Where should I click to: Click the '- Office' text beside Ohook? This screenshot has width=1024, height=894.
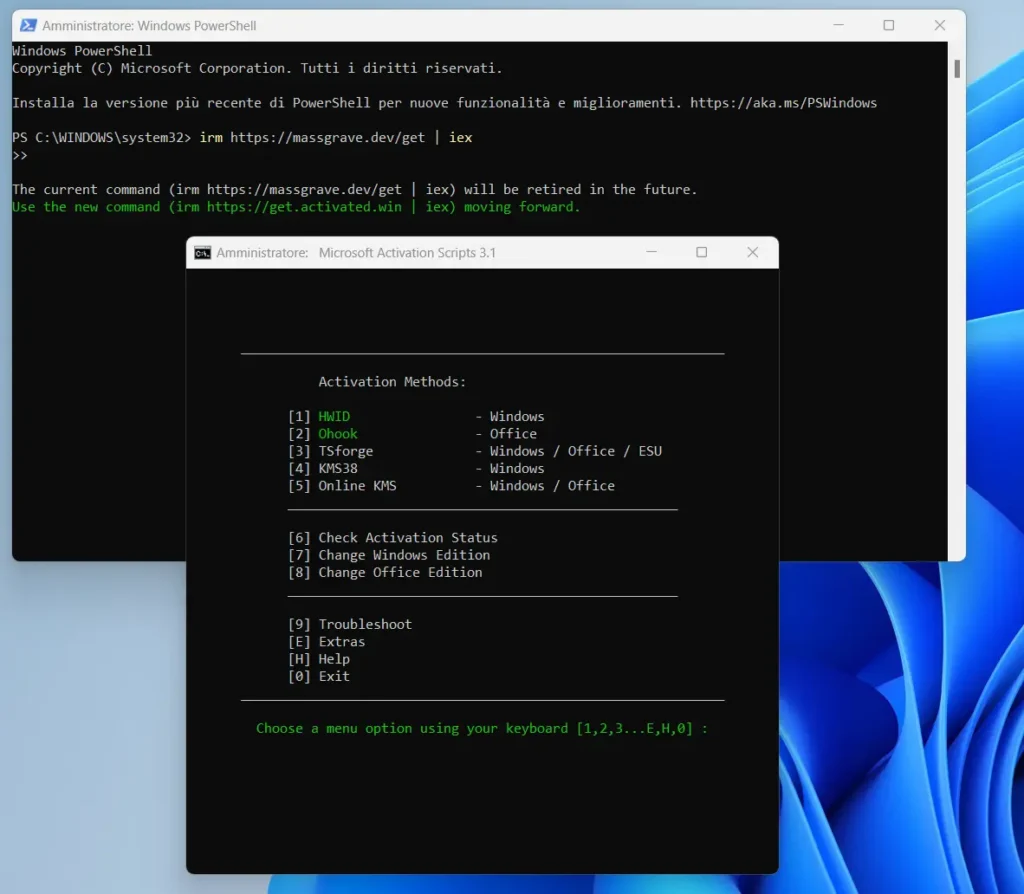(x=506, y=434)
